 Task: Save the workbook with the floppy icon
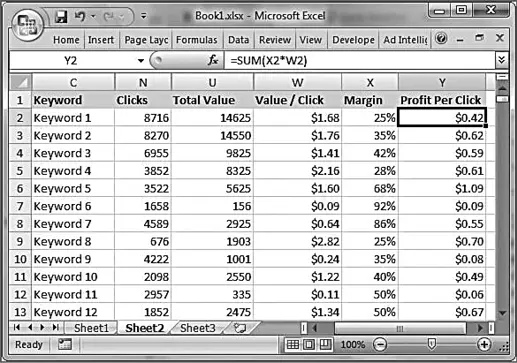pyautogui.click(x=61, y=16)
